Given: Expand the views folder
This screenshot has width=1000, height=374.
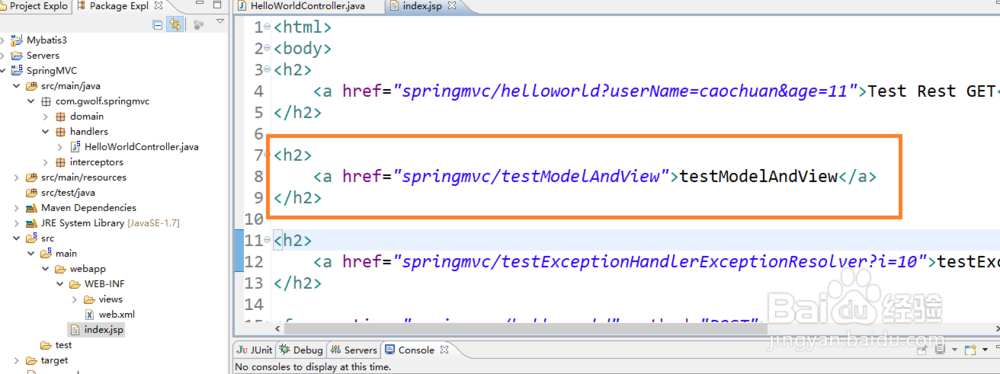Looking at the screenshot, I should coord(75,299).
